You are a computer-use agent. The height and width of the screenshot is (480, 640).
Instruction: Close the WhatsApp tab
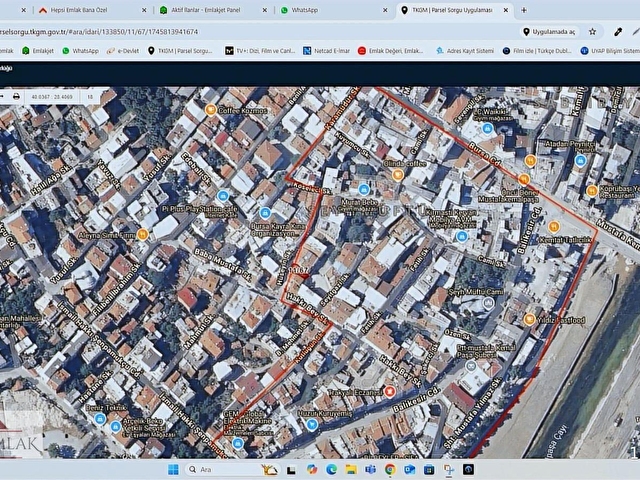click(x=385, y=10)
